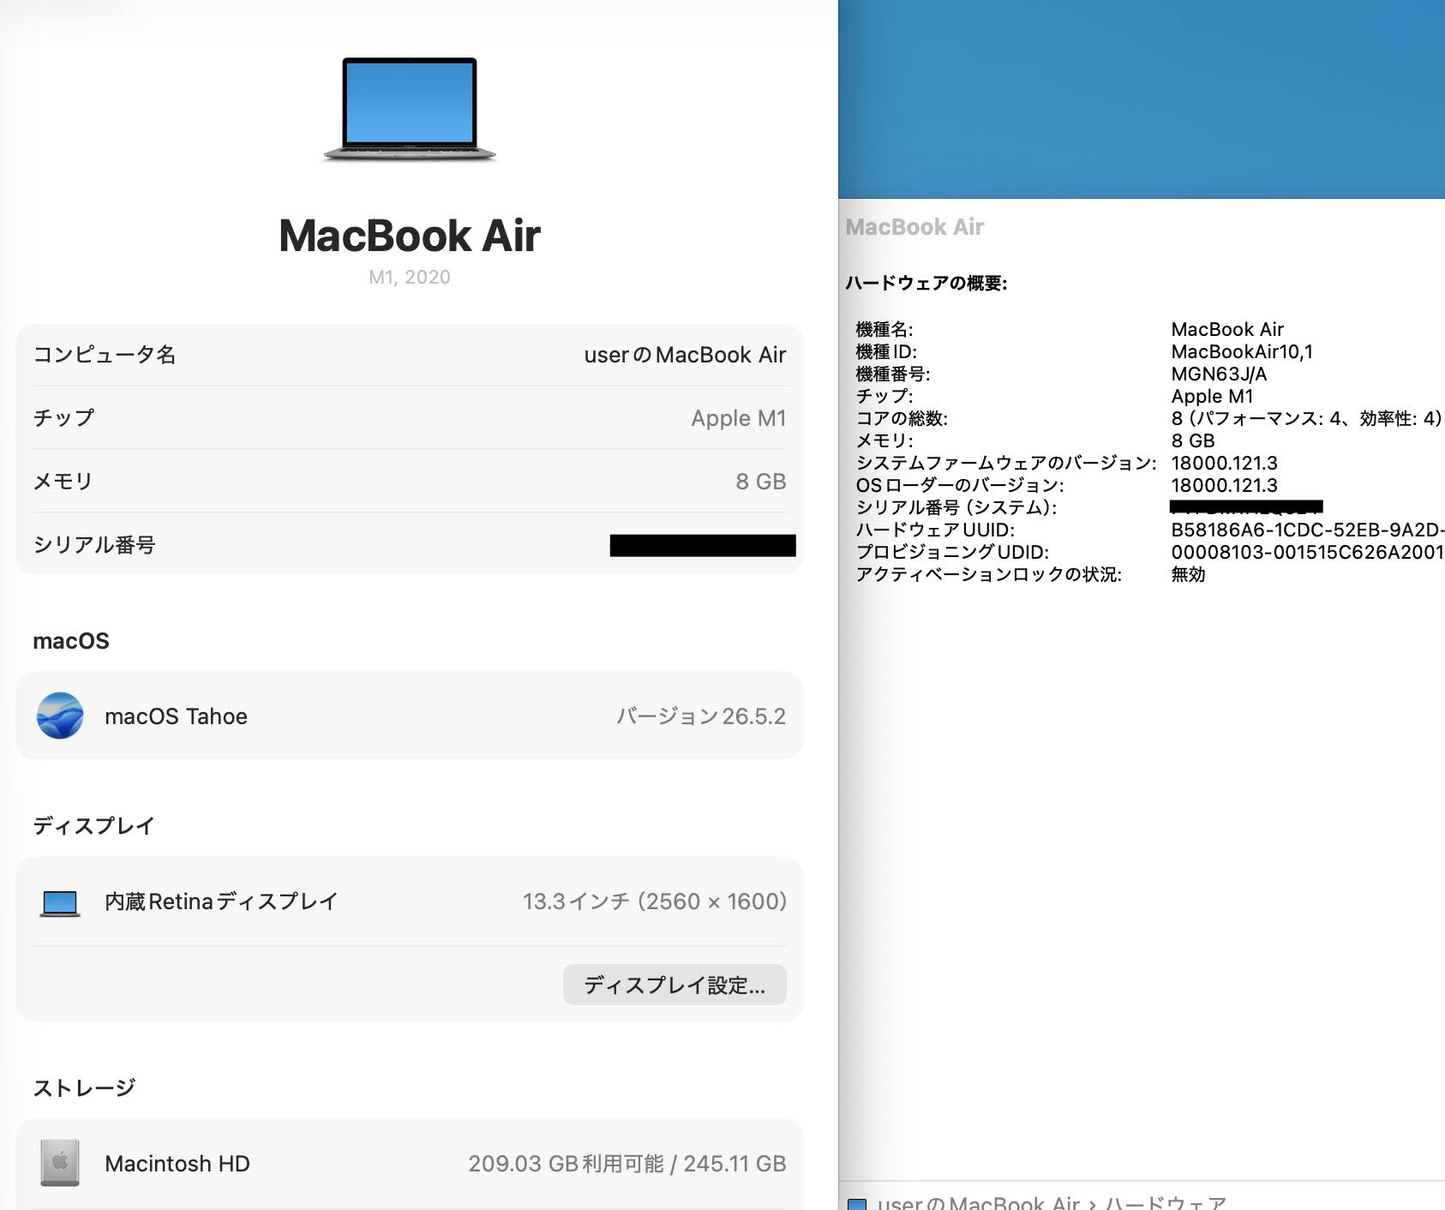Viewport: 1445px width, 1210px height.
Task: Click the built-in Retina display icon
Action: click(60, 903)
